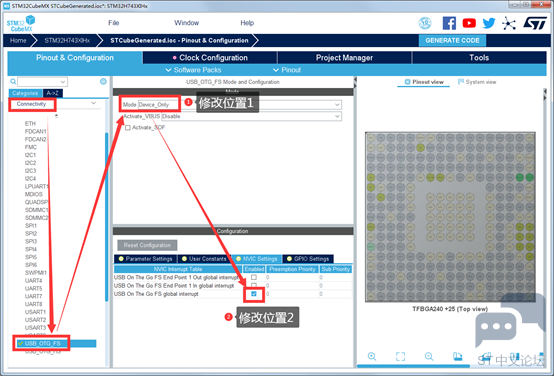
Task: Open the Mode dropdown set to Device_Only
Action: [239, 105]
